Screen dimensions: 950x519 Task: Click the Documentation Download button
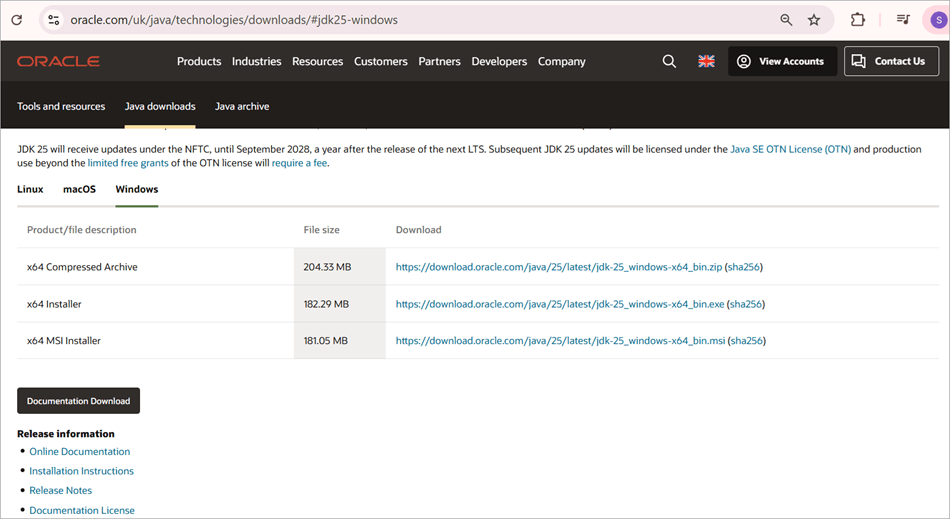tap(78, 401)
